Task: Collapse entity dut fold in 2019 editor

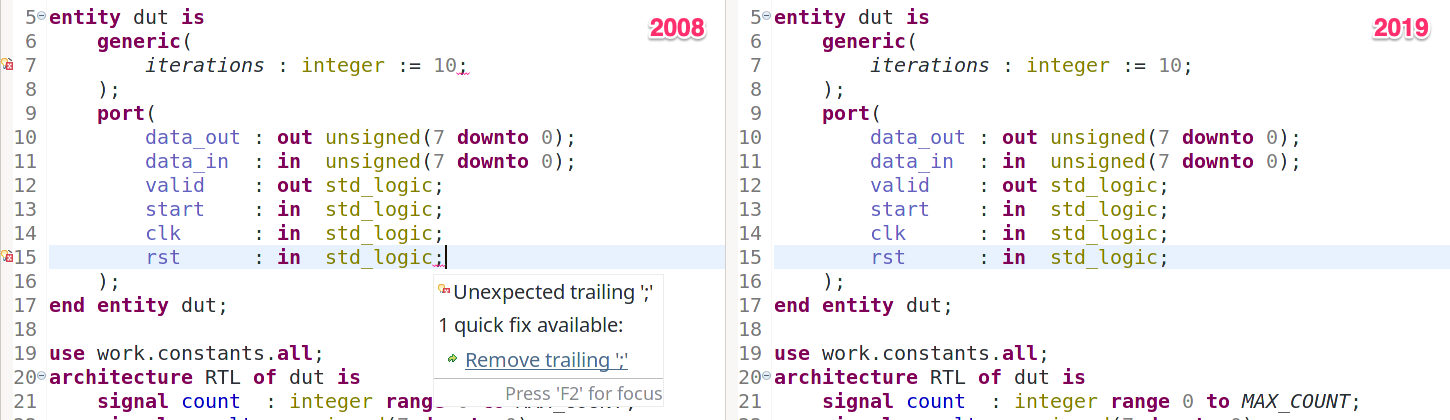Action: (x=767, y=17)
